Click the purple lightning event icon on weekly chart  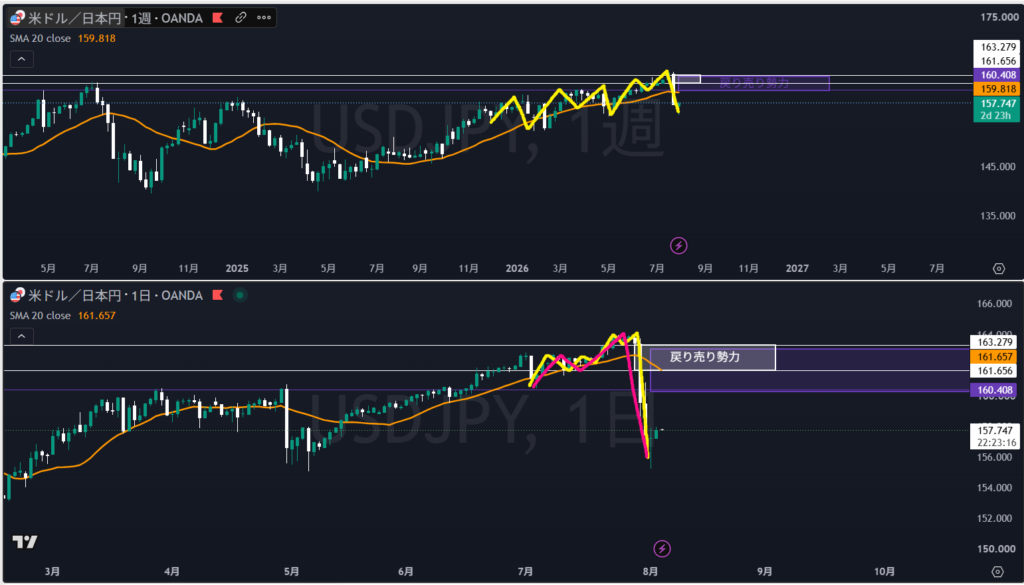(x=679, y=245)
